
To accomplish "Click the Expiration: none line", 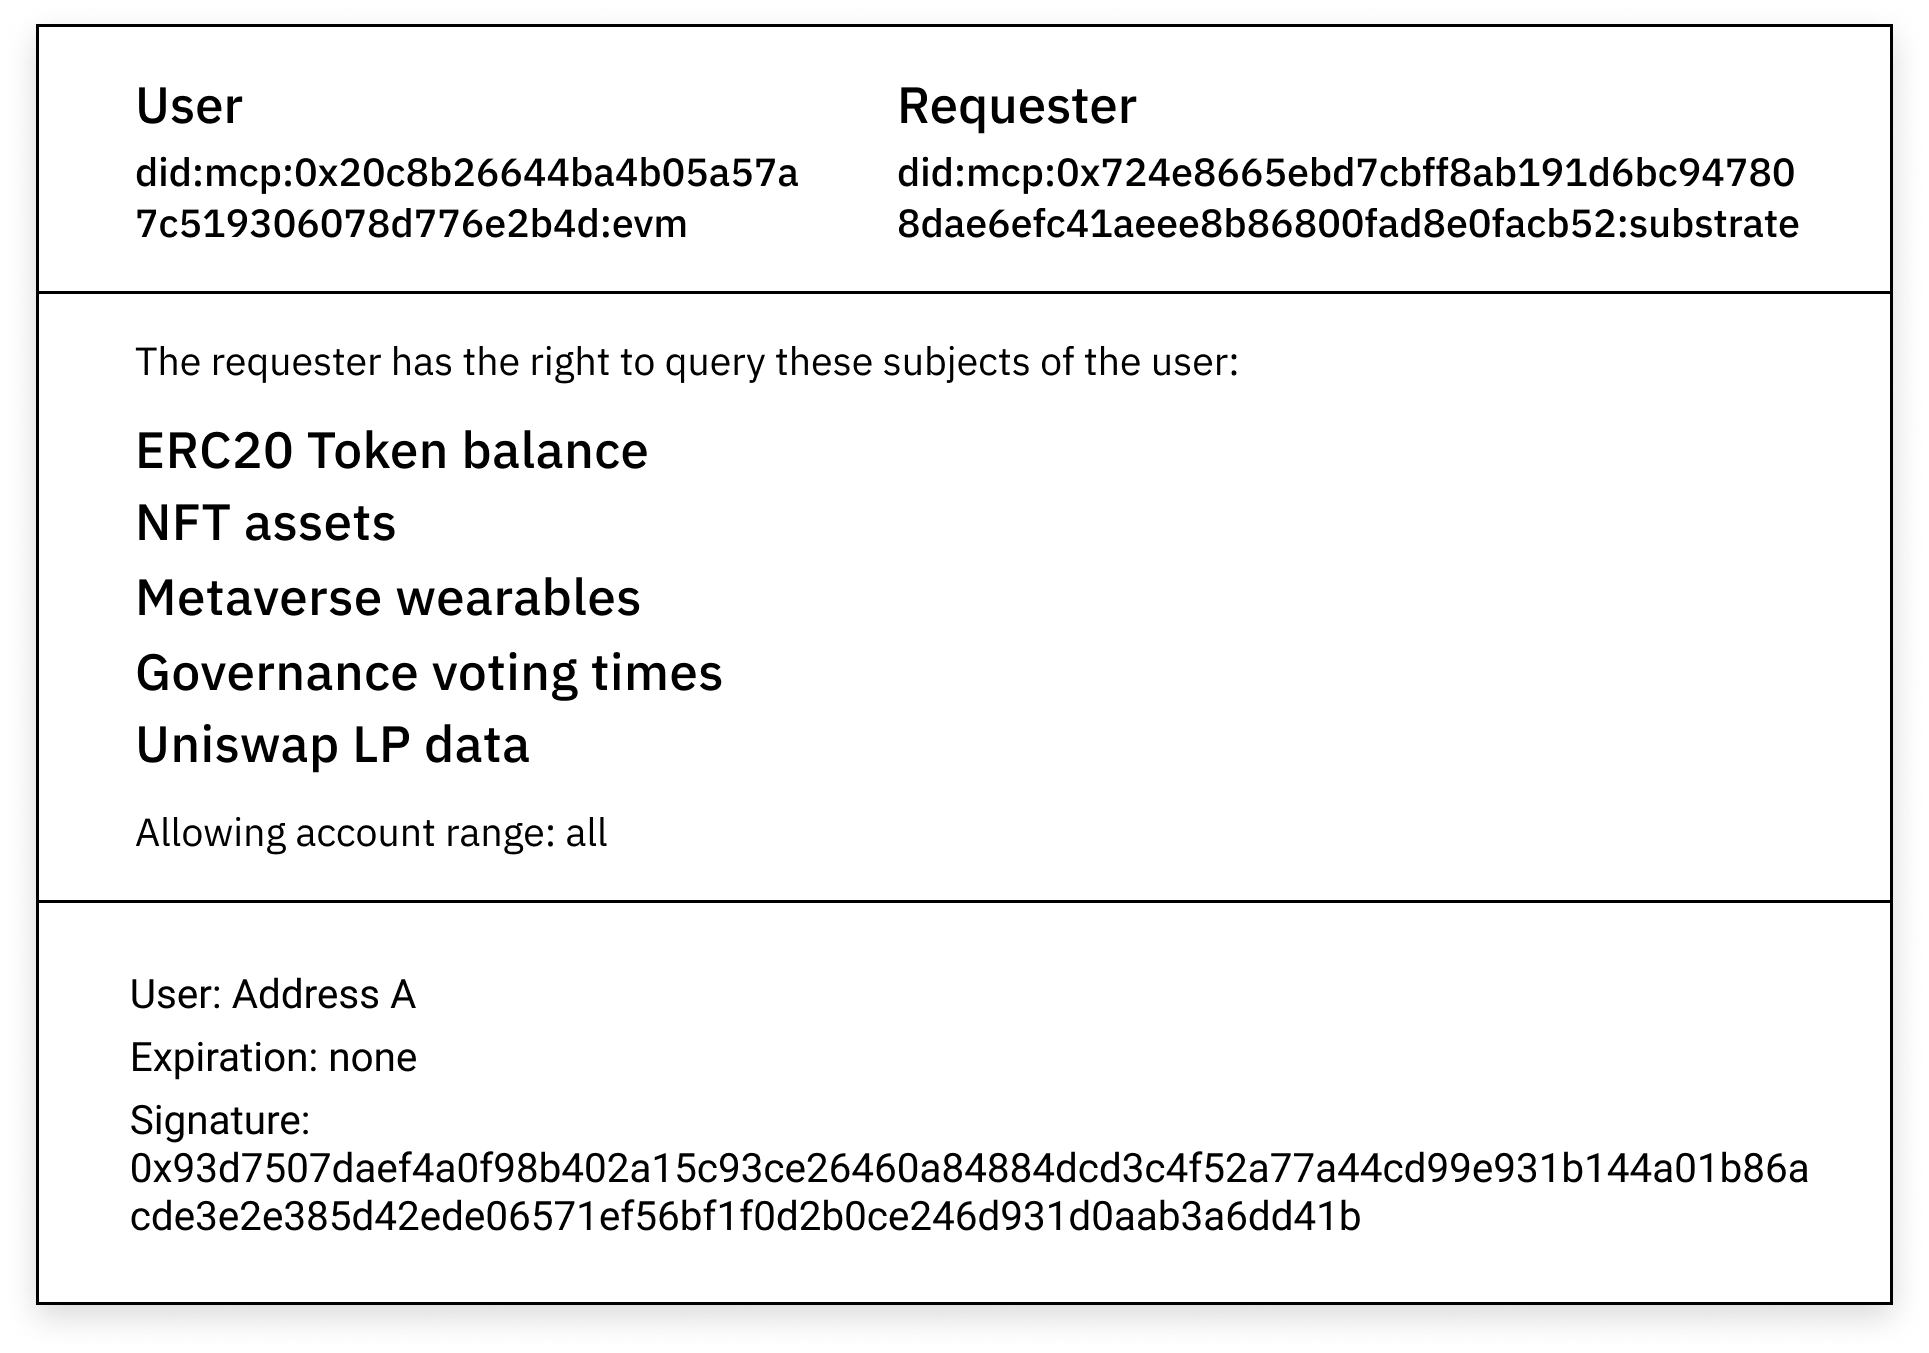I will [273, 1058].
